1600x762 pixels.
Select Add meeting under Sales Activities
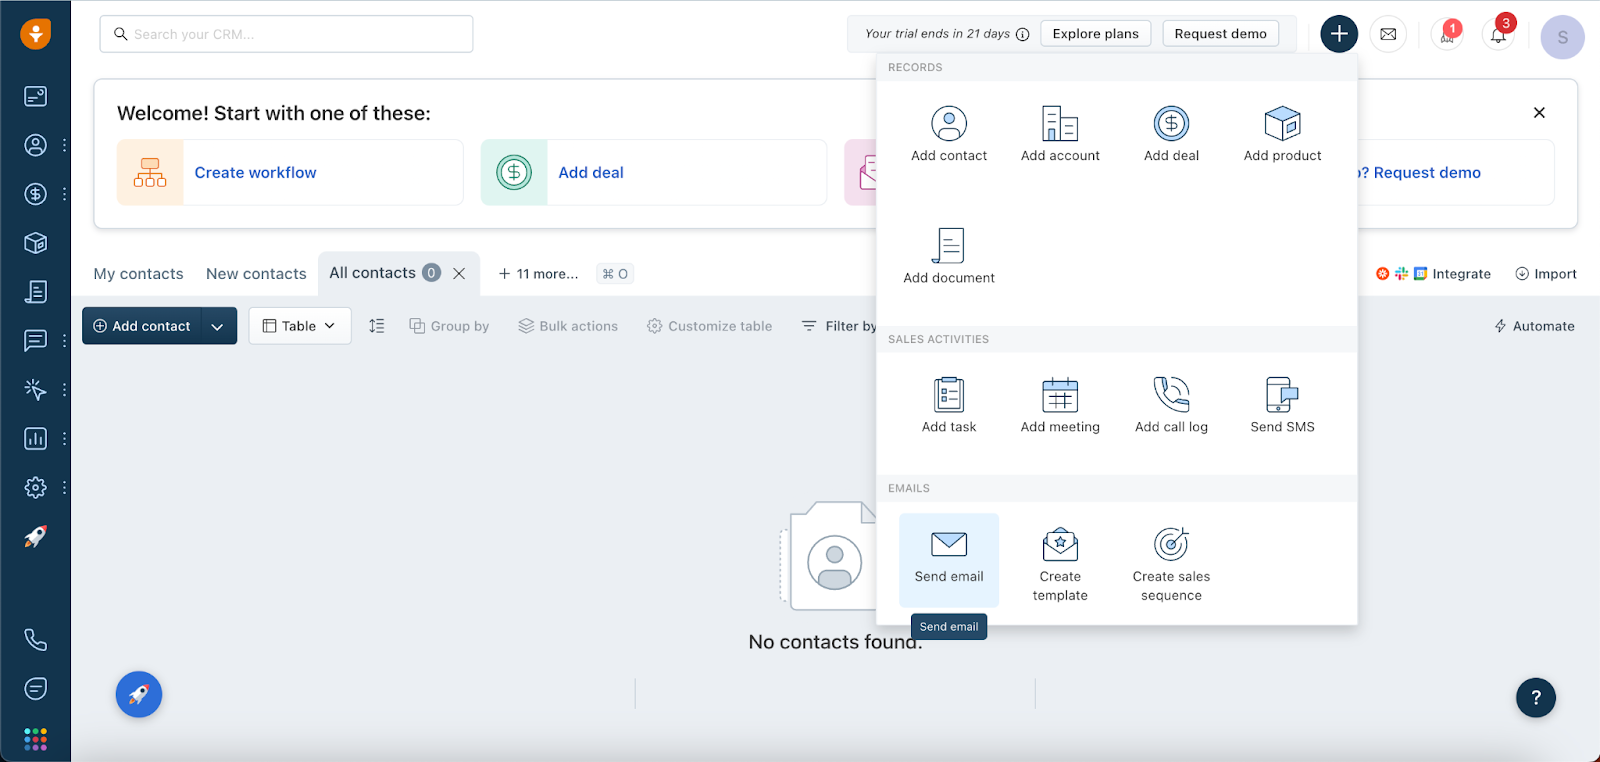pos(1059,406)
